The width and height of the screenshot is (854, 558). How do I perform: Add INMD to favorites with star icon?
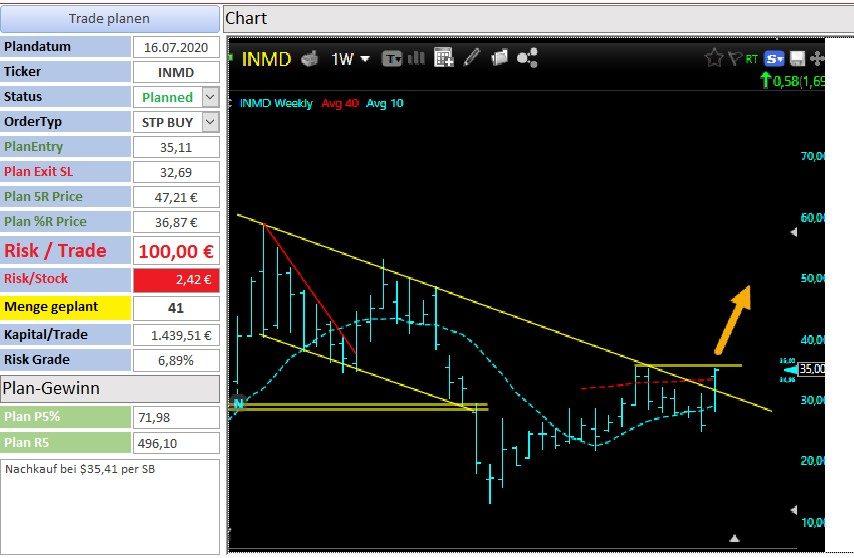pyautogui.click(x=713, y=58)
